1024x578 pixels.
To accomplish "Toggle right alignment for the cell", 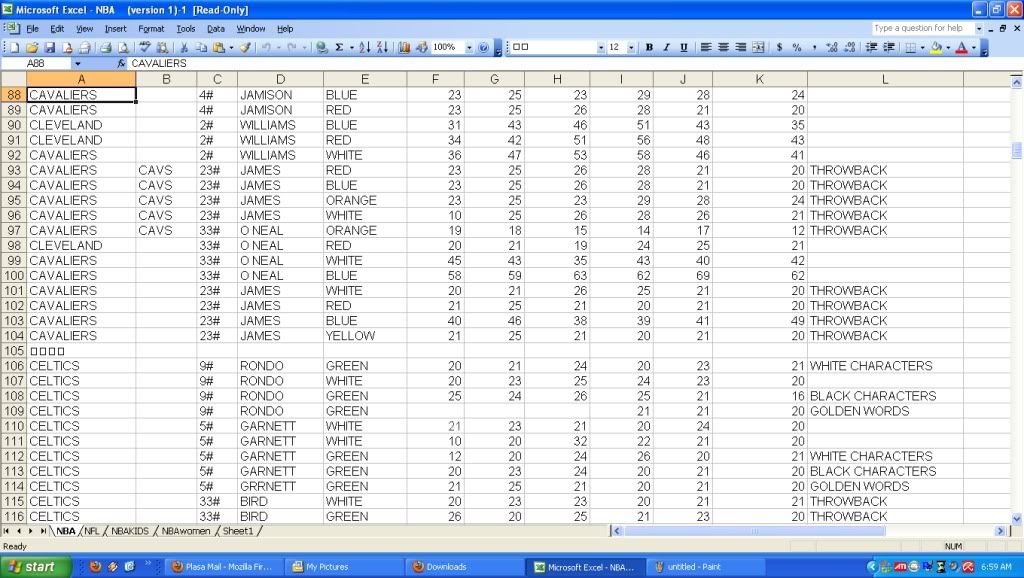I will 741,47.
